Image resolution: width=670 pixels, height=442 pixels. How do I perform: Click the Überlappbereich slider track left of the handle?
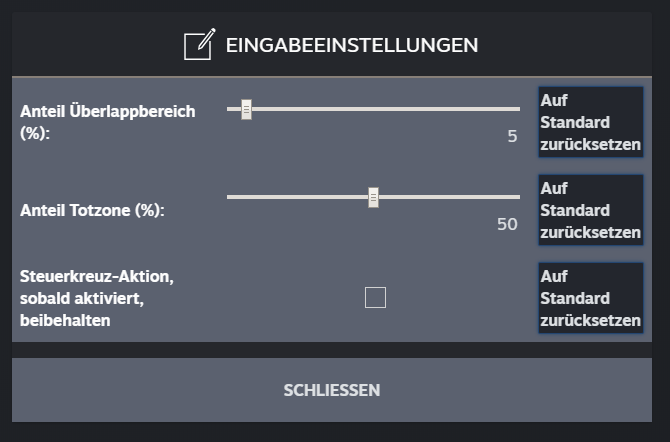tap(233, 109)
